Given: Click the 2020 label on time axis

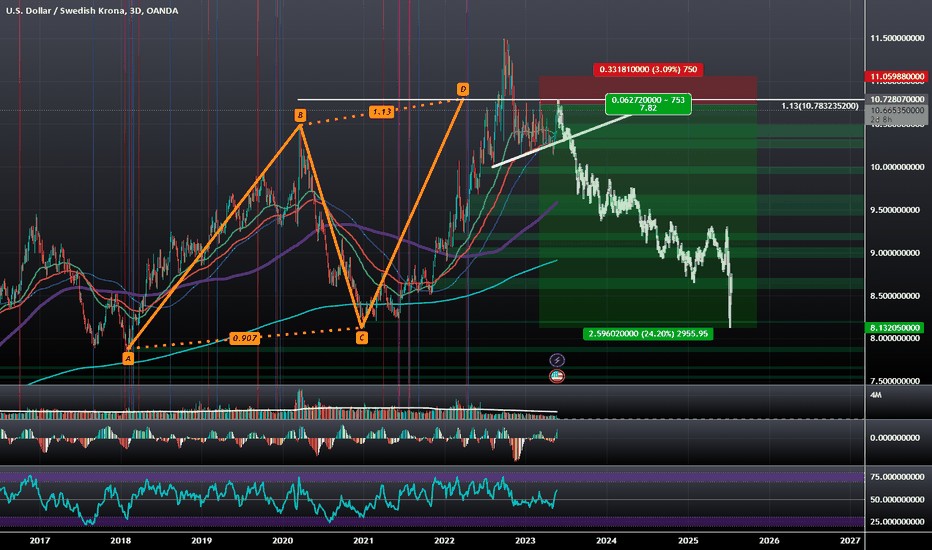Looking at the screenshot, I should [x=282, y=540].
